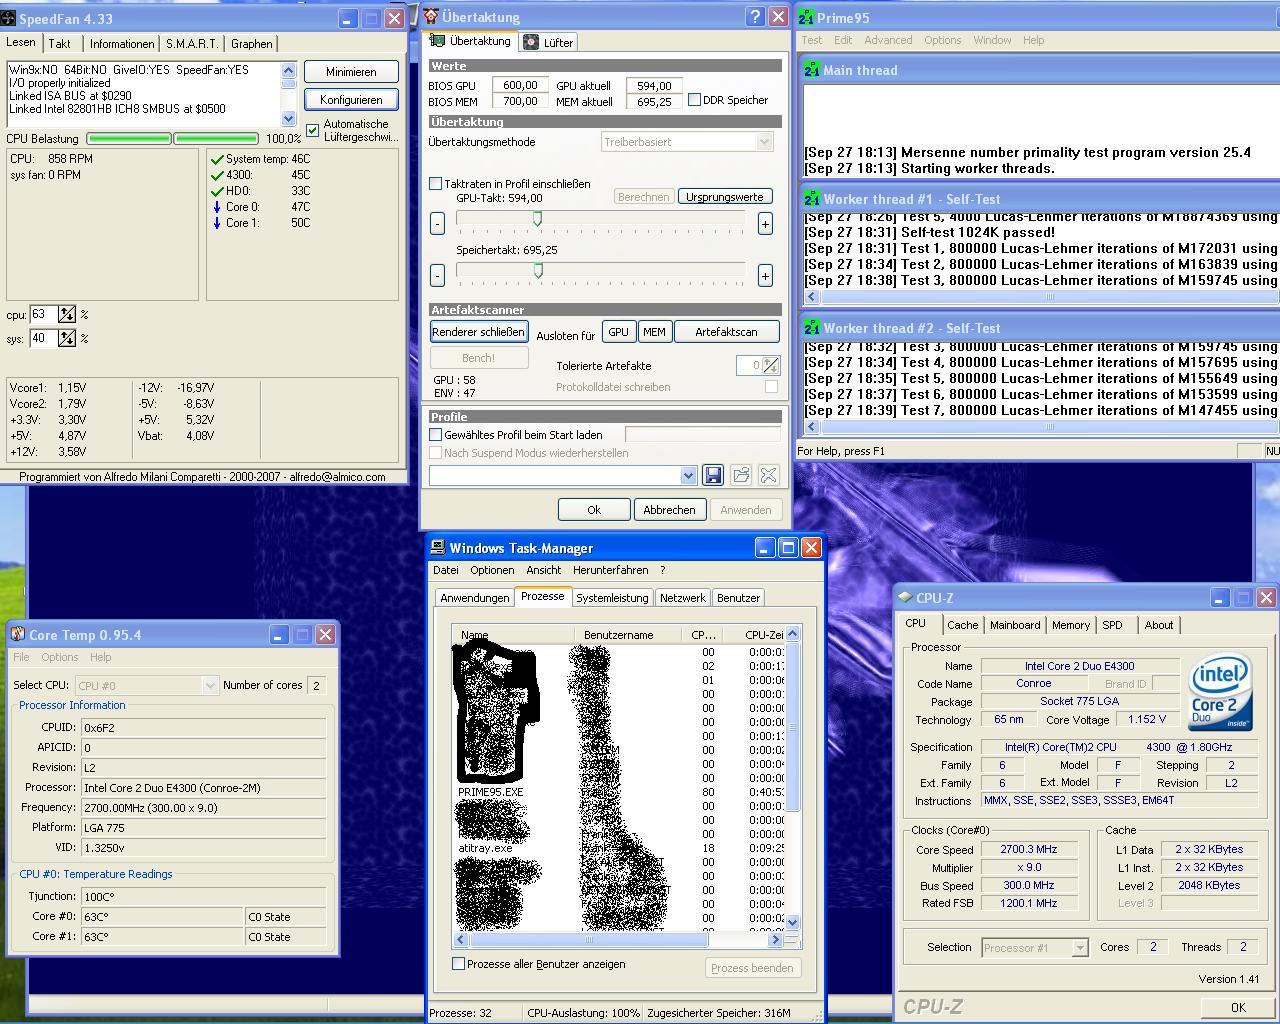Click the Renderer schließen button
The image size is (1280, 1024).
tap(478, 332)
